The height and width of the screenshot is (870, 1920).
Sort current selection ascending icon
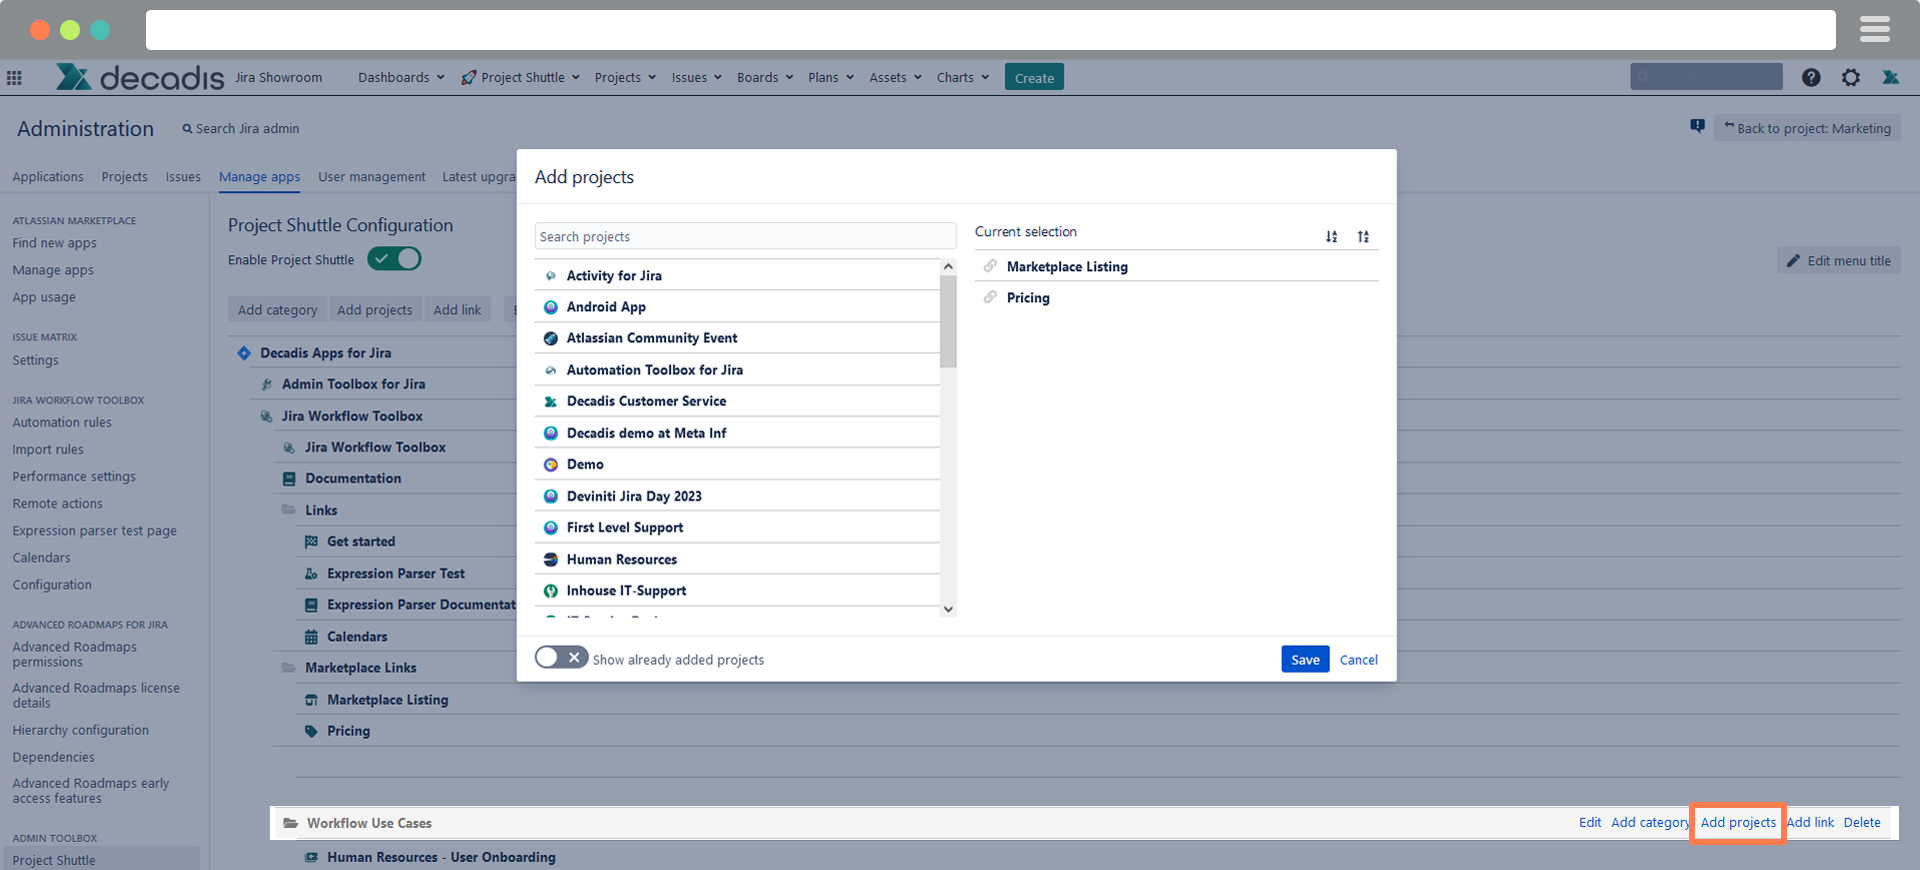pos(1331,237)
